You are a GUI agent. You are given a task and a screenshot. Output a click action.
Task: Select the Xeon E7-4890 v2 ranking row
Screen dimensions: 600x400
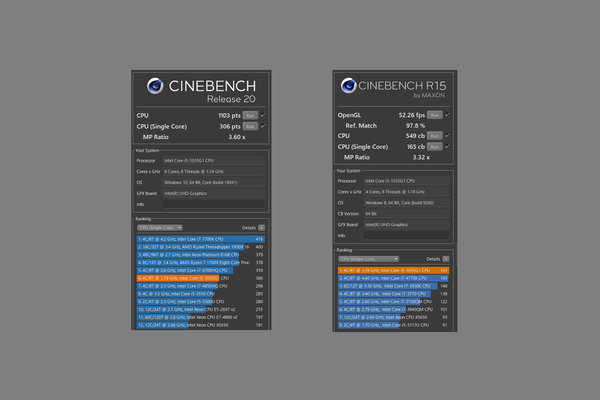[x=201, y=317]
